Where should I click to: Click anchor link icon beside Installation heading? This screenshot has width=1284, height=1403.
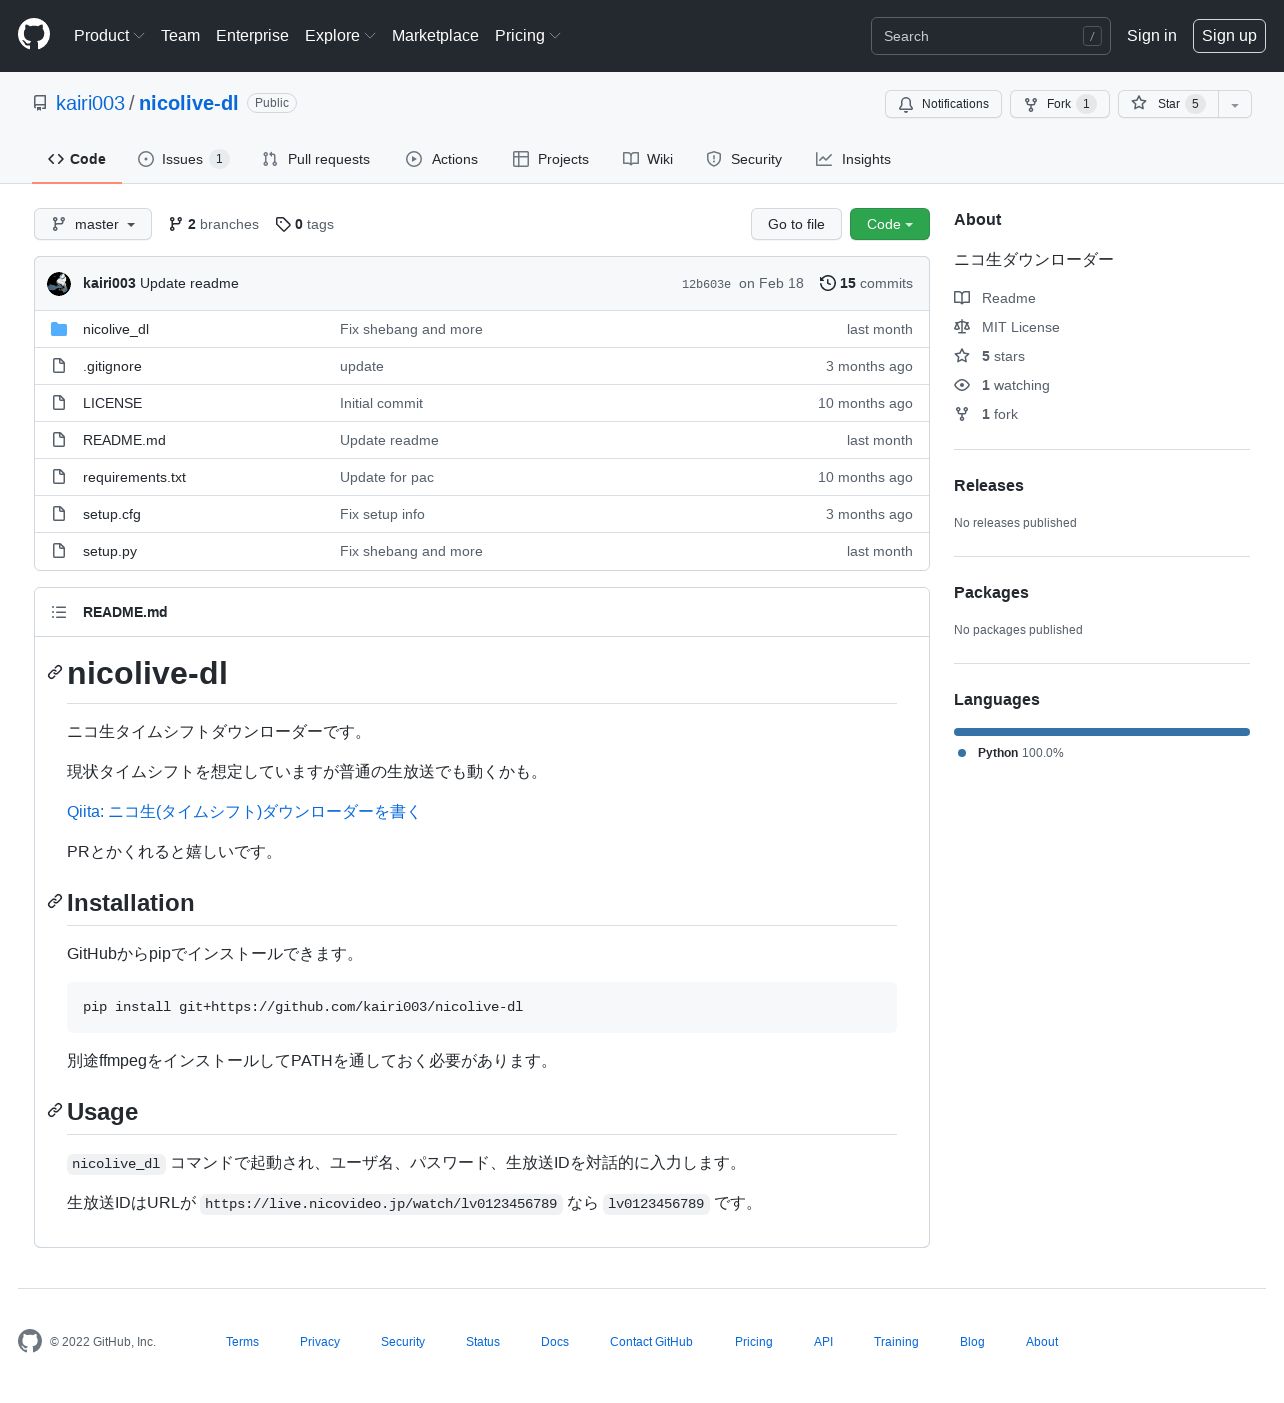[55, 902]
